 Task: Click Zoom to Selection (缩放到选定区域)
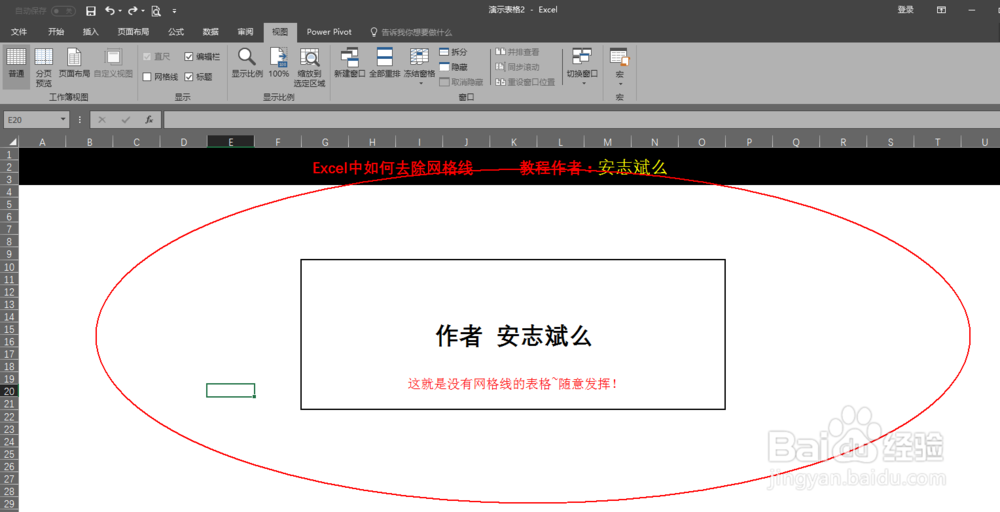[x=309, y=67]
